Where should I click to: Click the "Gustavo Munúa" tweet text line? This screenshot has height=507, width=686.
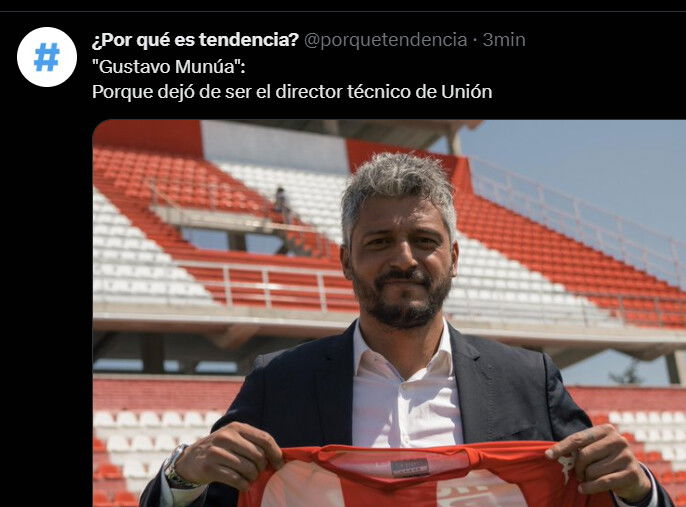(168, 66)
